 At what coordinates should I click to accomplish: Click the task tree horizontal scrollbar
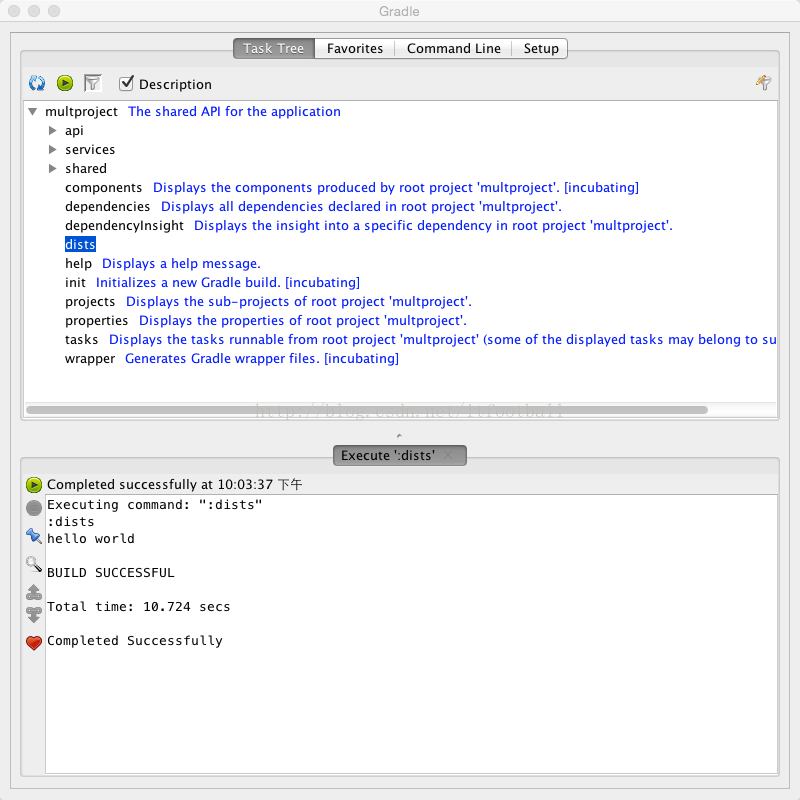click(367, 410)
